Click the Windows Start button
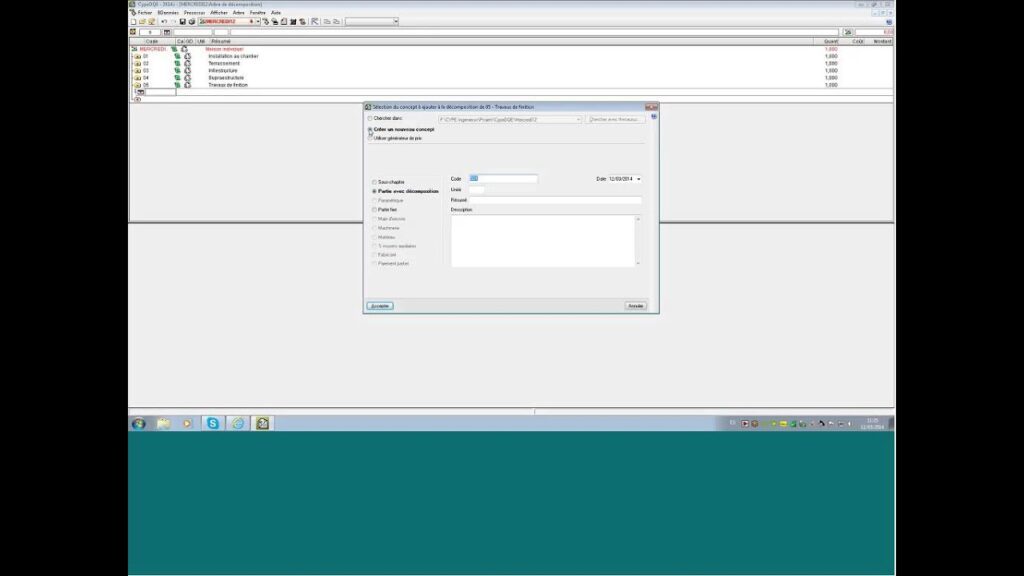 click(x=138, y=423)
